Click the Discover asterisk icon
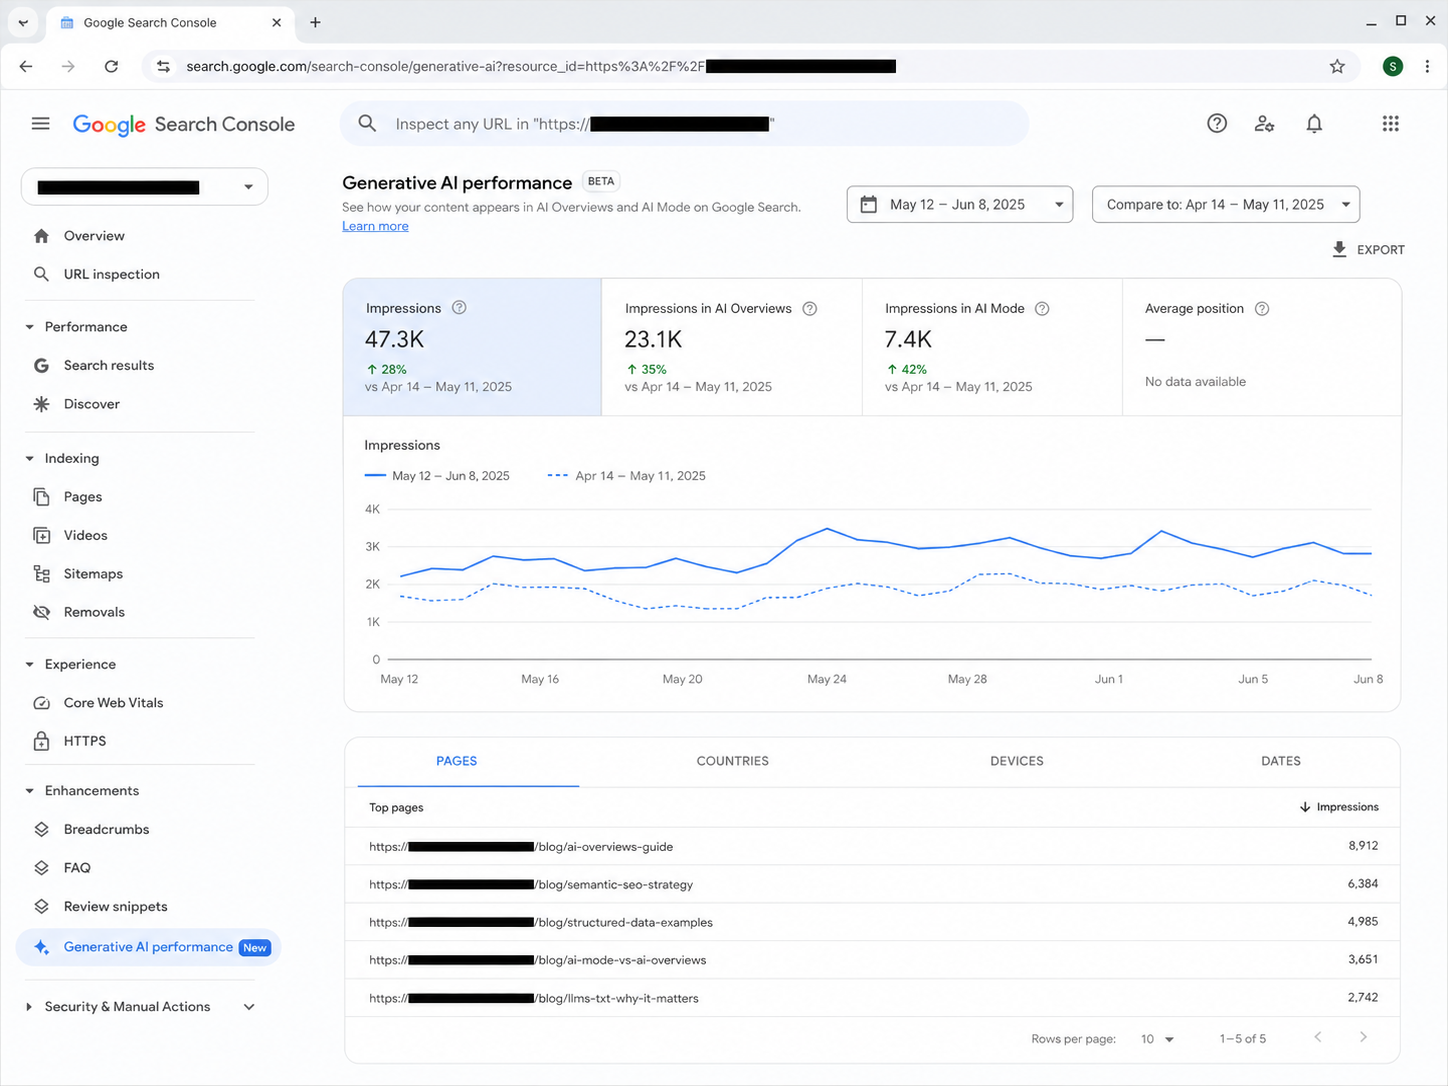 (41, 404)
